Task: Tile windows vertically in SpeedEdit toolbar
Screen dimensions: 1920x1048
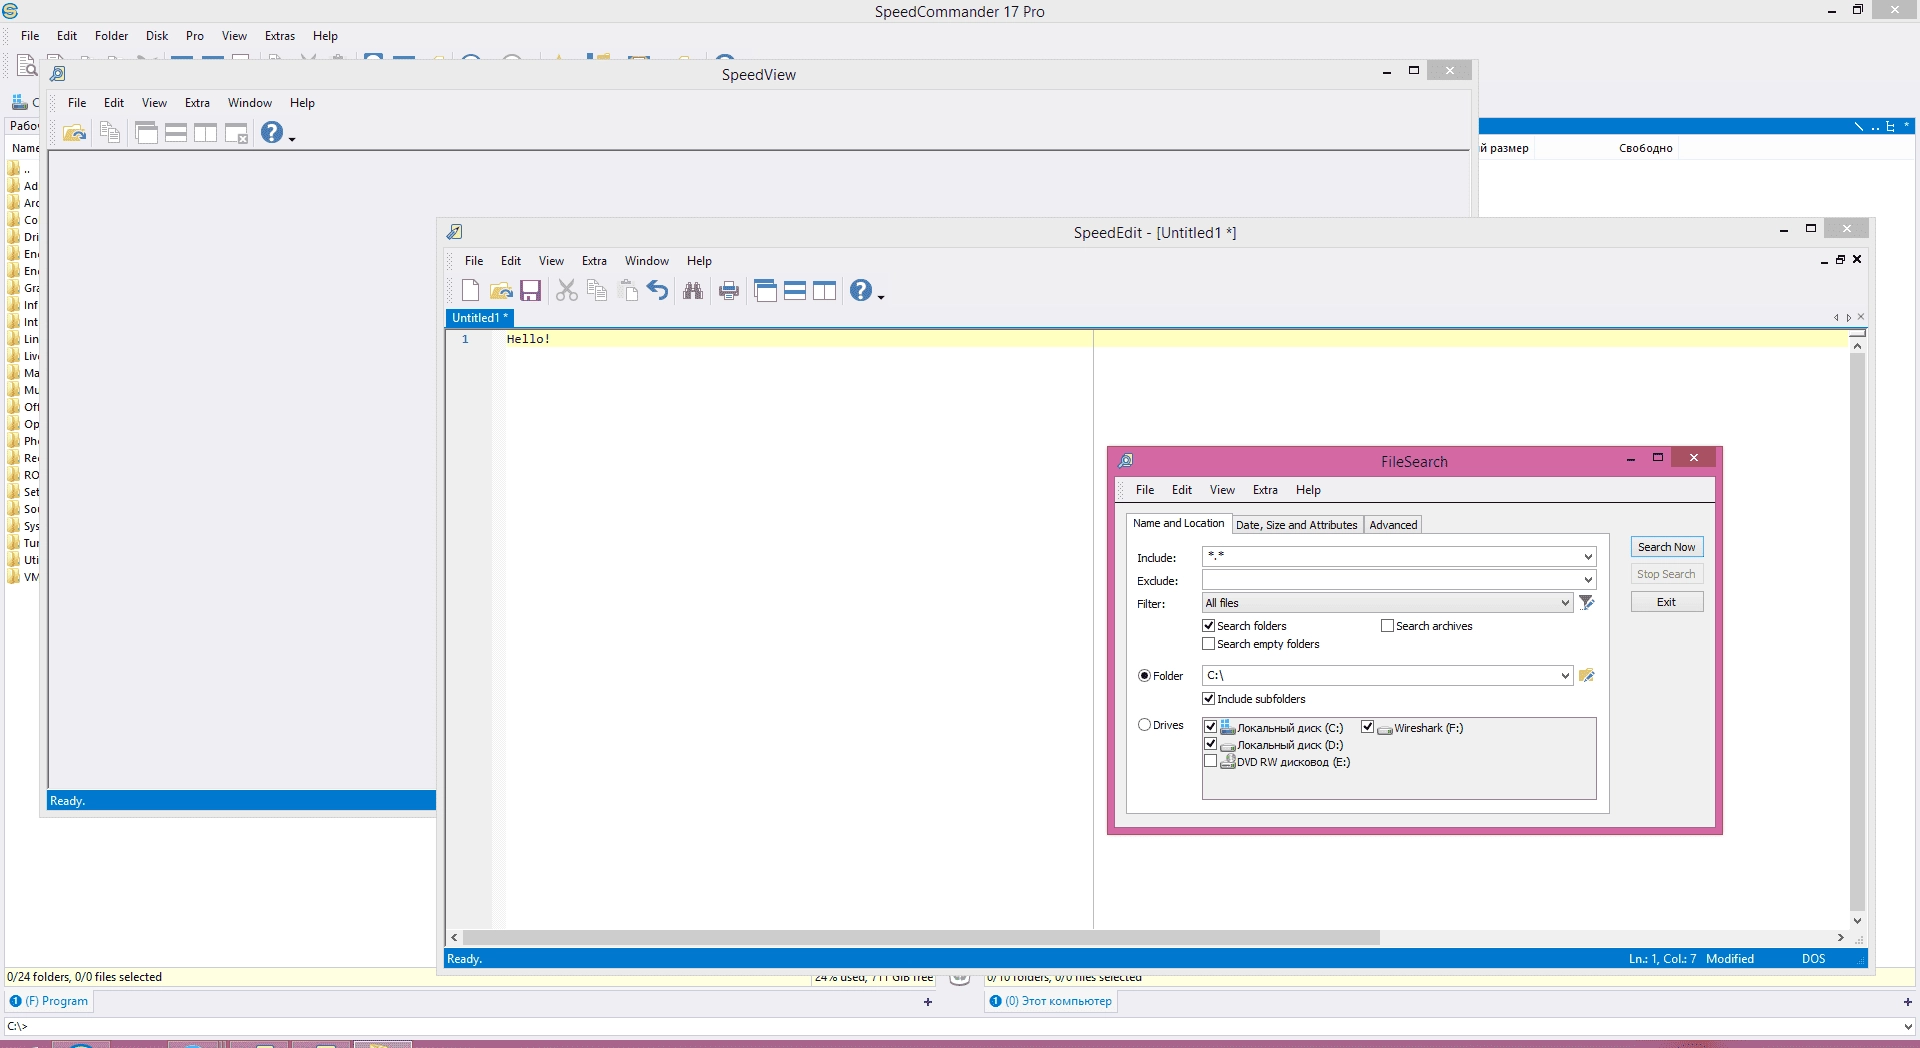Action: click(825, 290)
